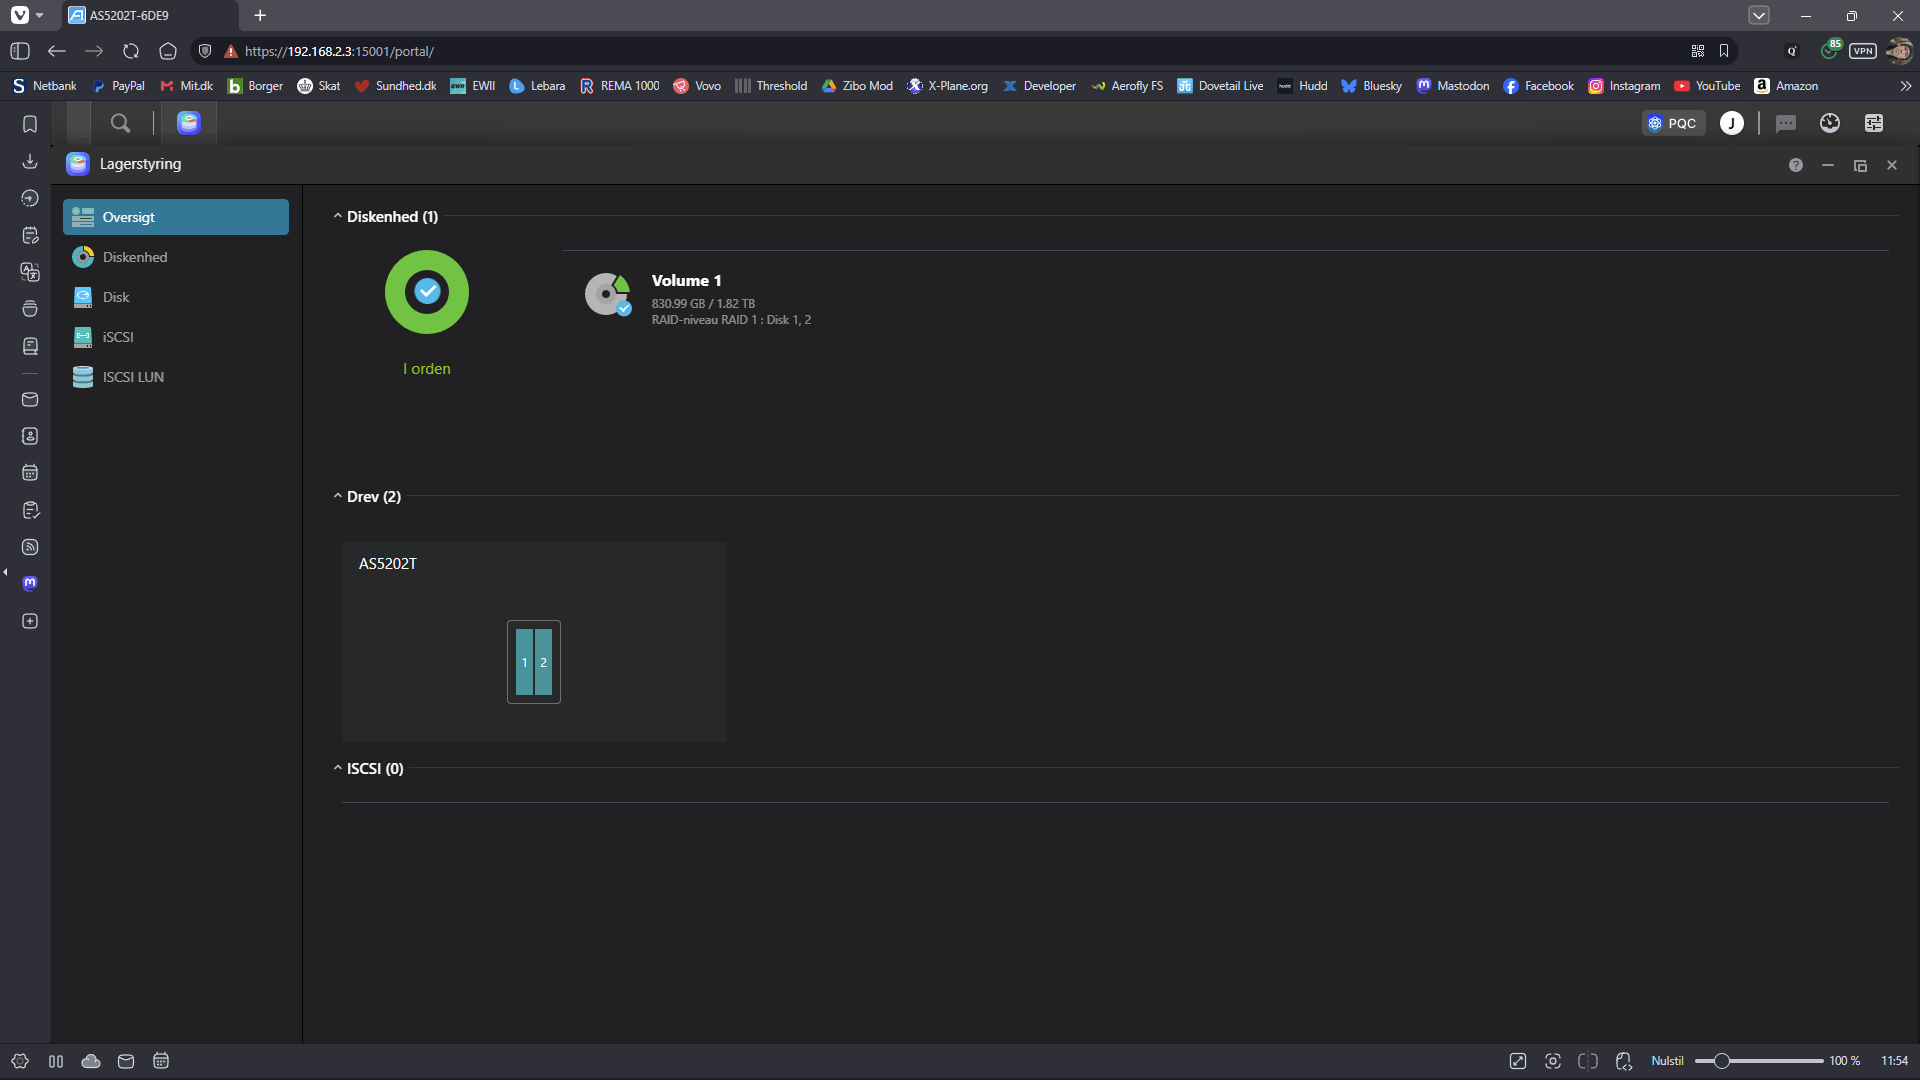Click the iSCSI sidebar icon
Image resolution: width=1920 pixels, height=1080 pixels.
[x=83, y=337]
